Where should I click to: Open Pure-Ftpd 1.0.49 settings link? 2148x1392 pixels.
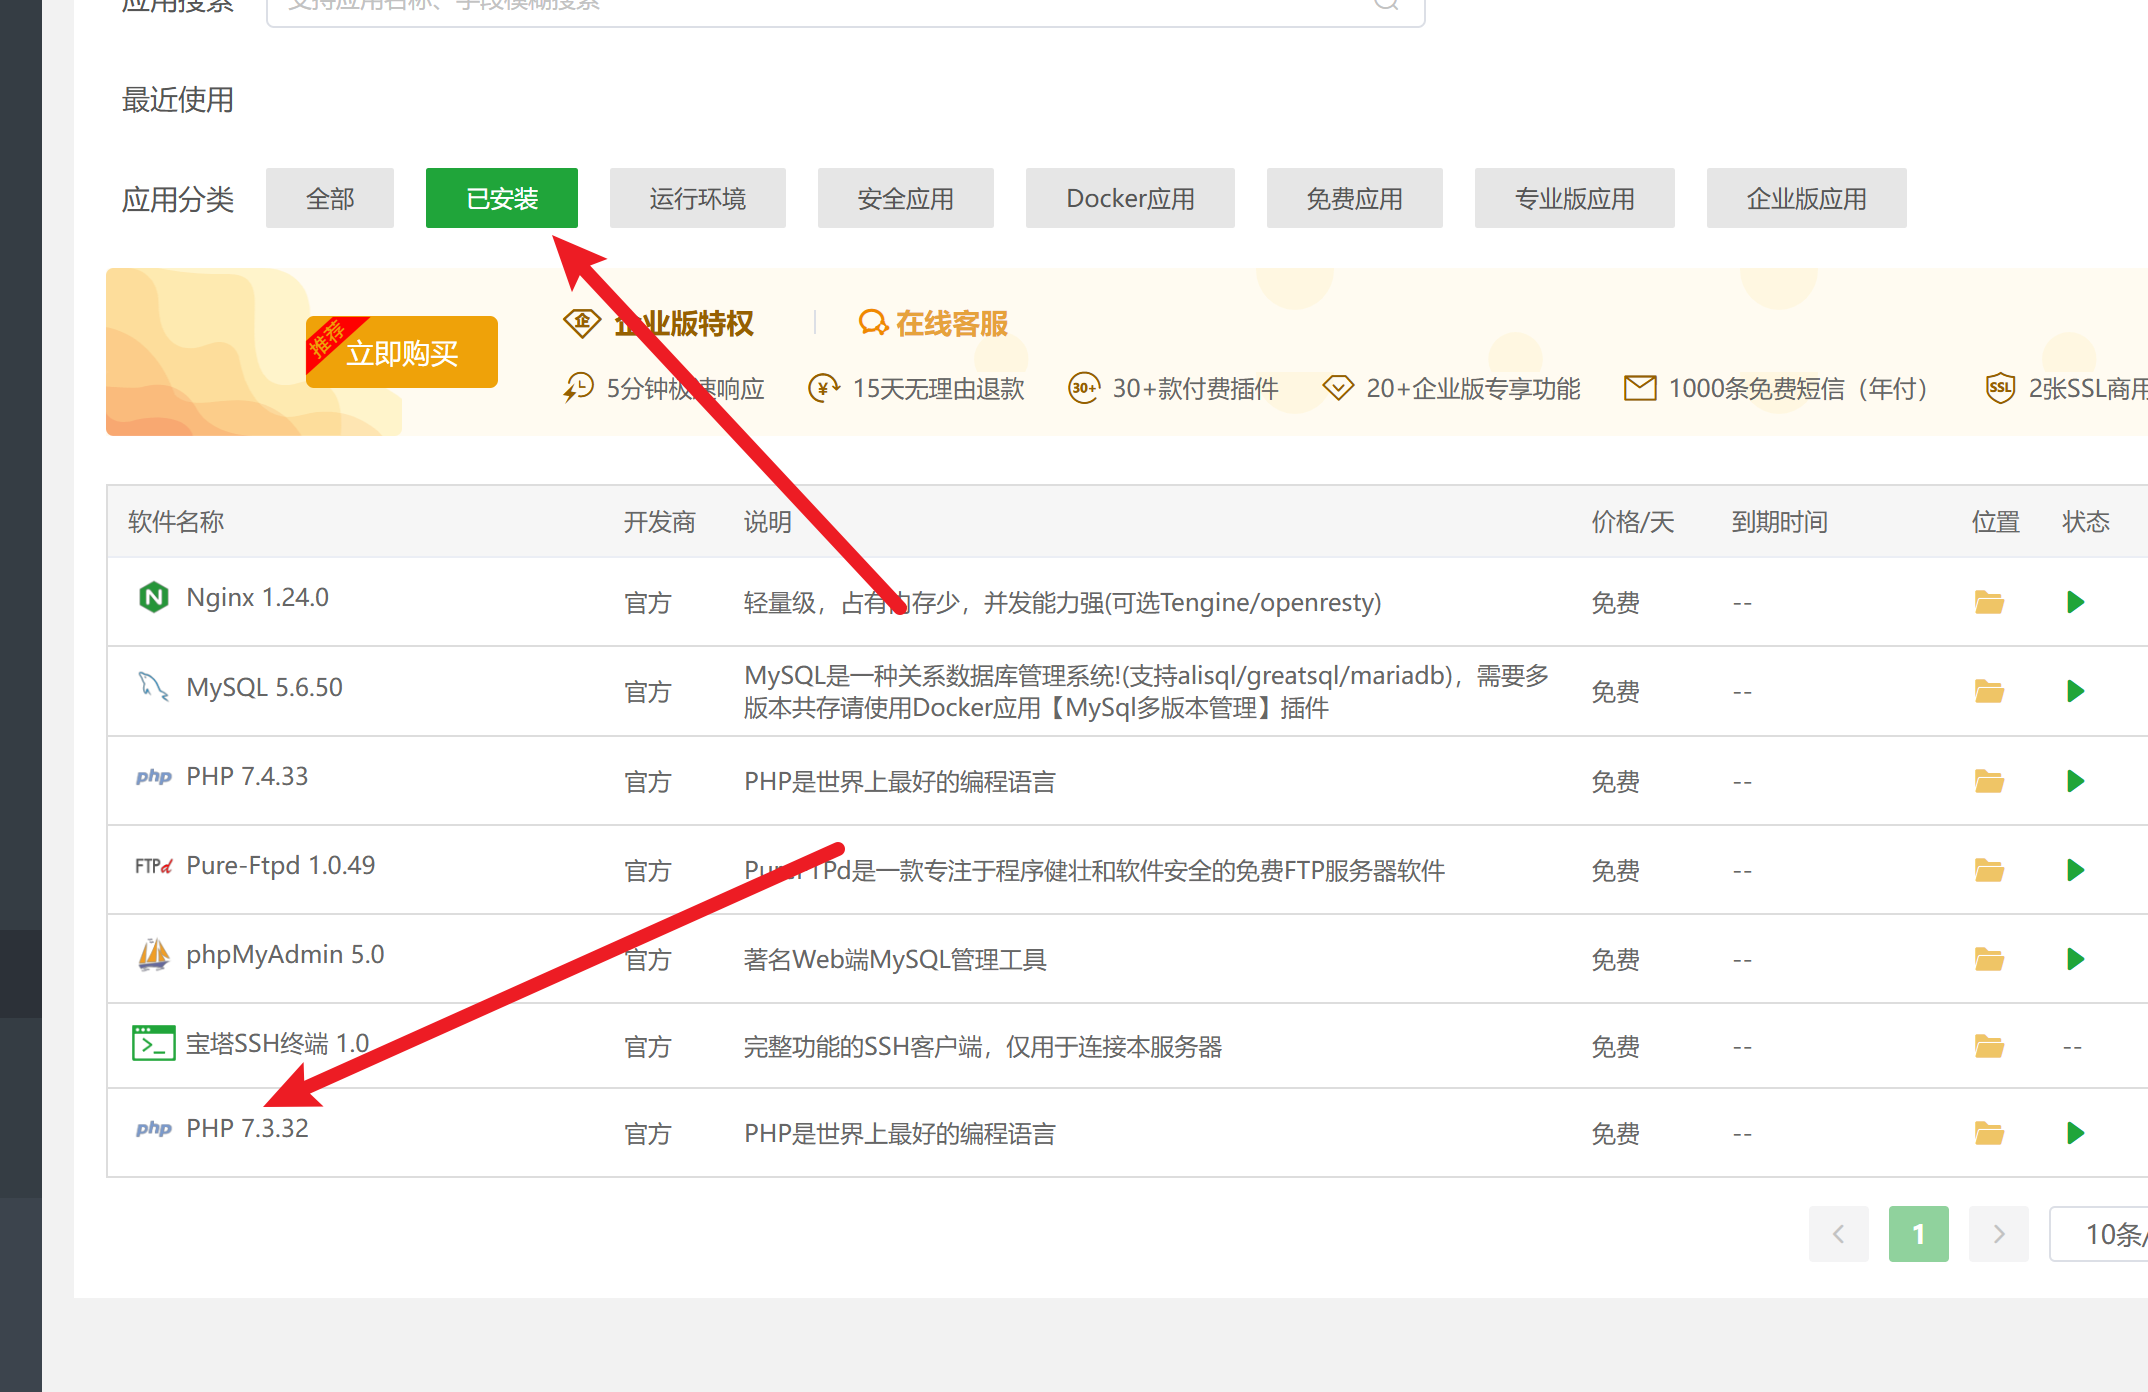tap(280, 865)
